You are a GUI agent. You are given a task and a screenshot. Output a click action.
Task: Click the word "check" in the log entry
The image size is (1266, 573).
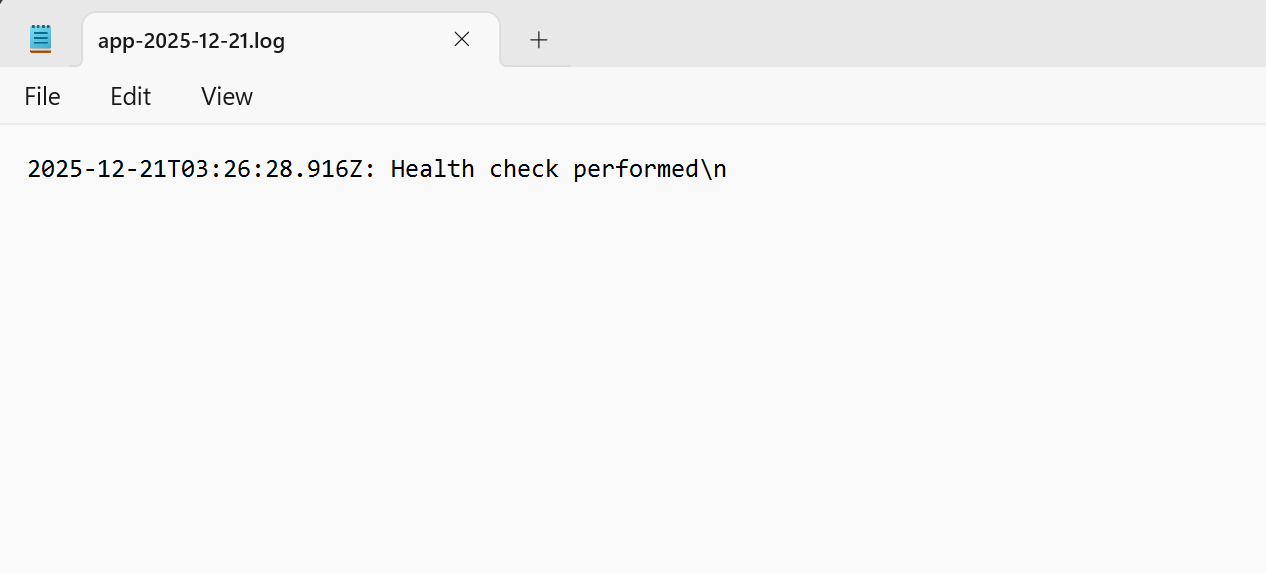click(x=523, y=169)
